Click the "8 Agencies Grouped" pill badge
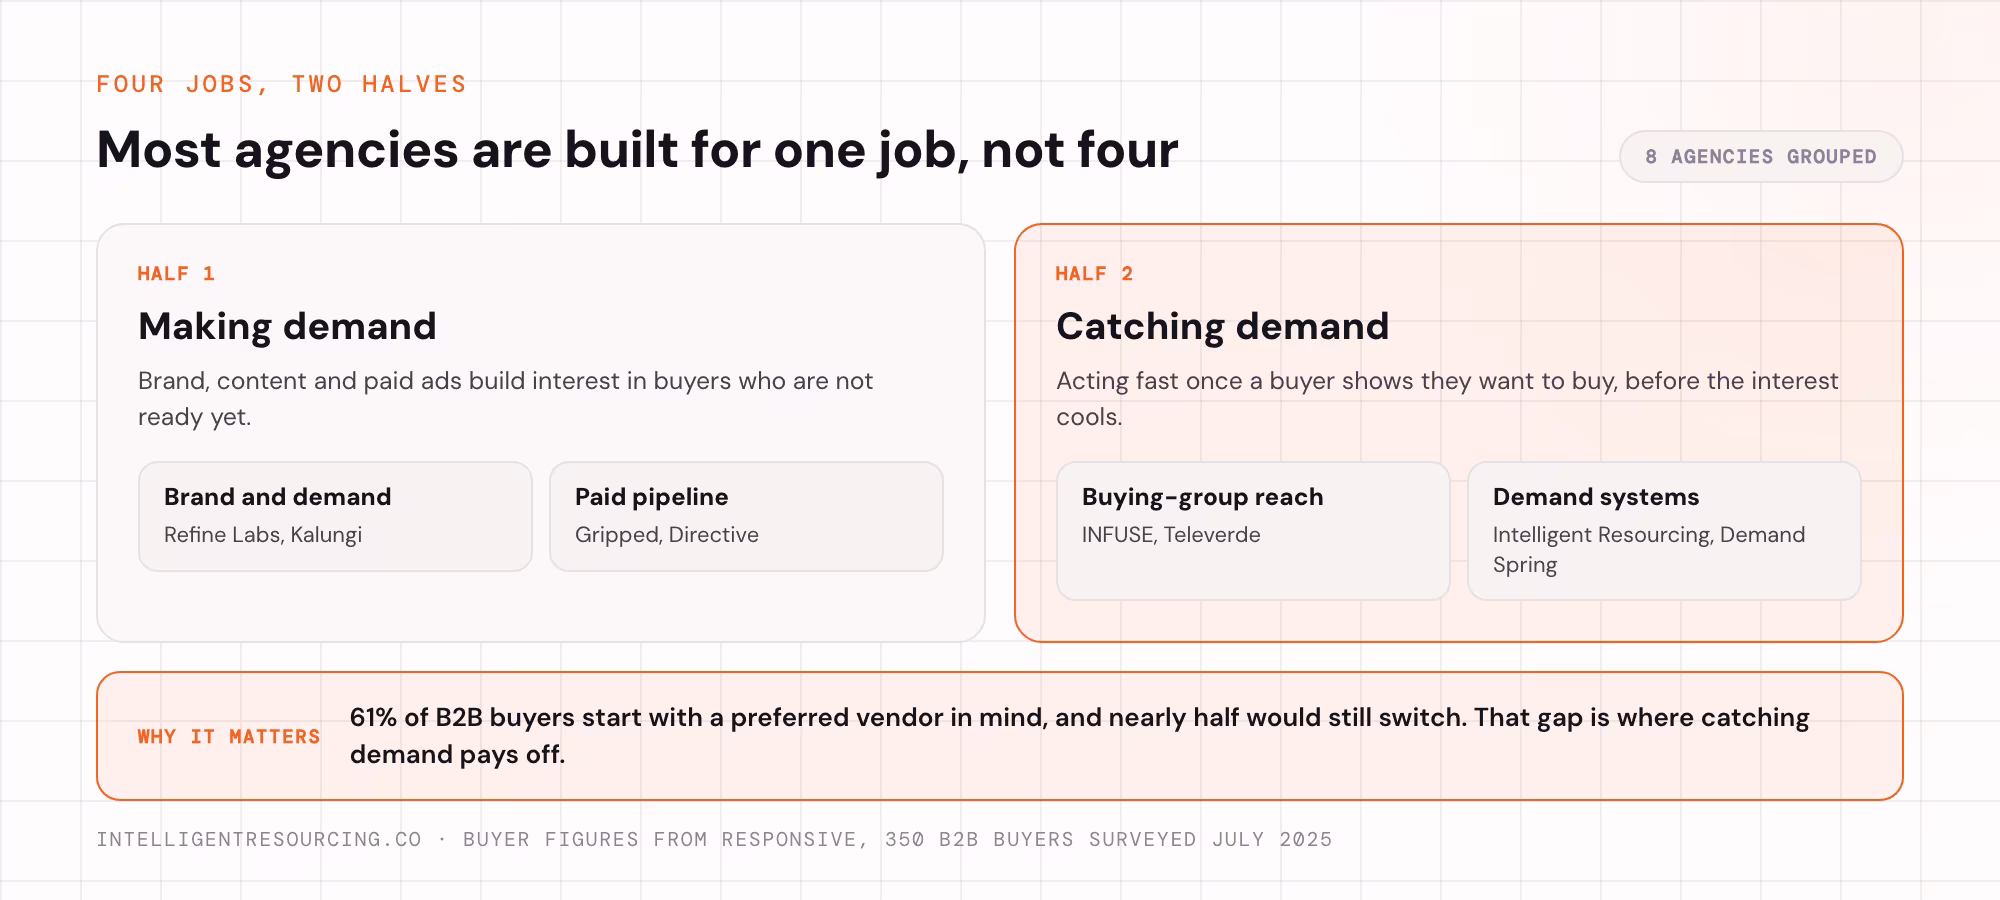Screen dimensions: 2000x900 [1761, 157]
